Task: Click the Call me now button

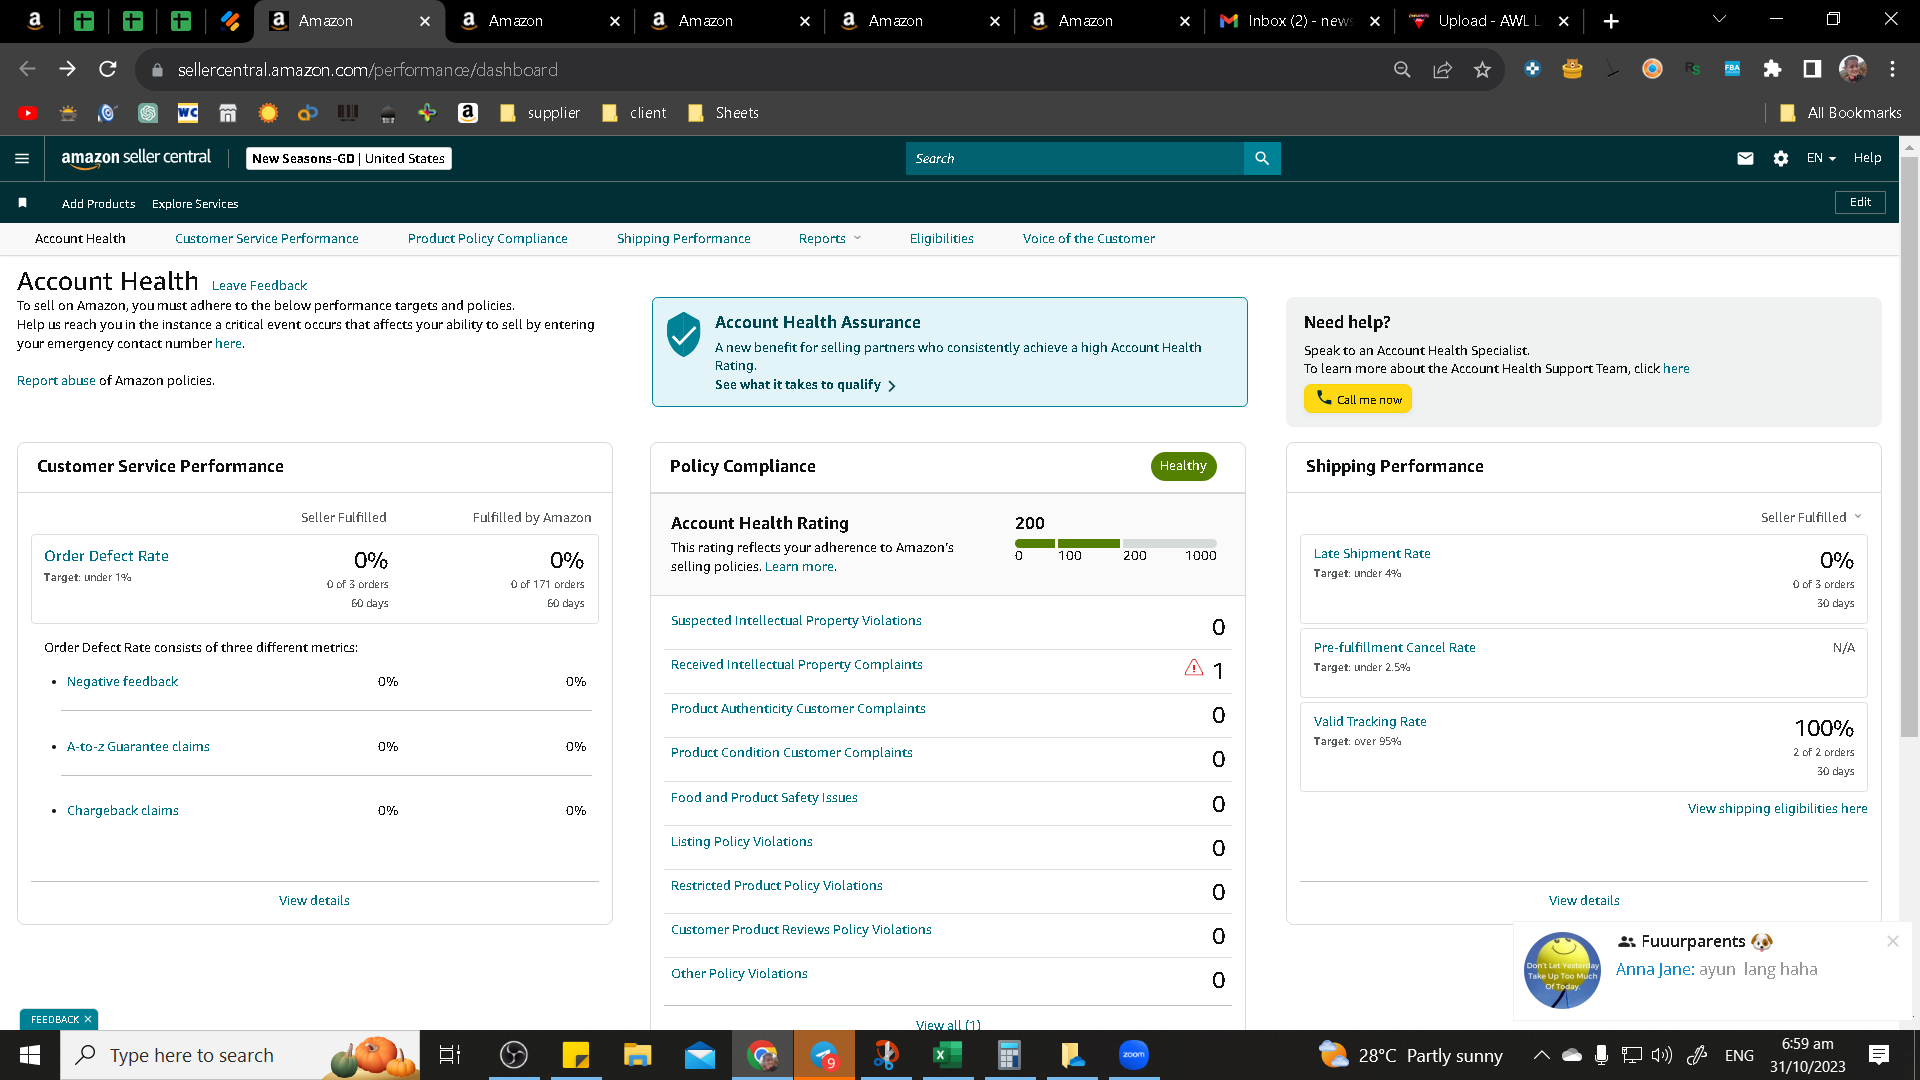Action: [x=1358, y=399]
